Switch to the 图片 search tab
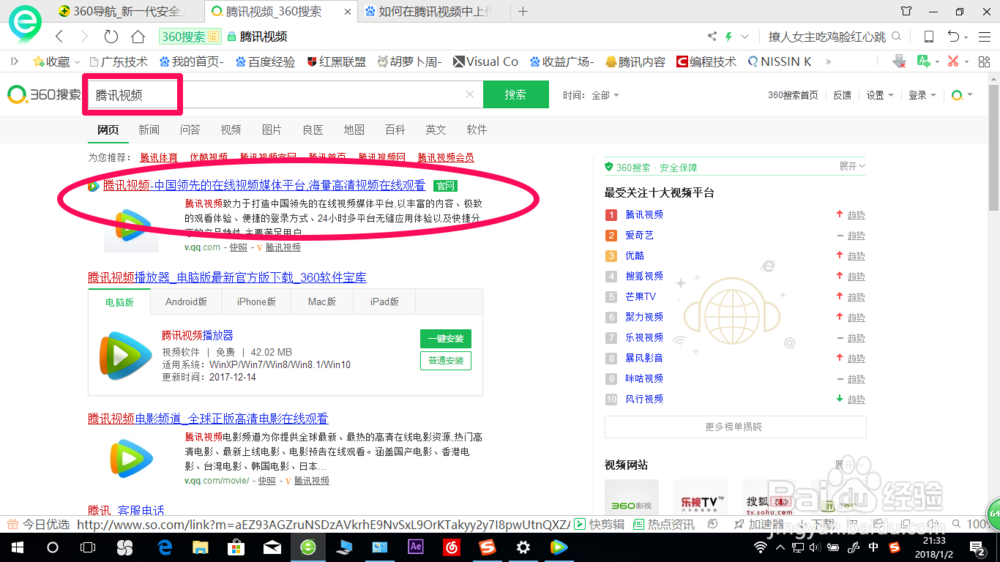The height and width of the screenshot is (562, 1000). pyautogui.click(x=271, y=129)
